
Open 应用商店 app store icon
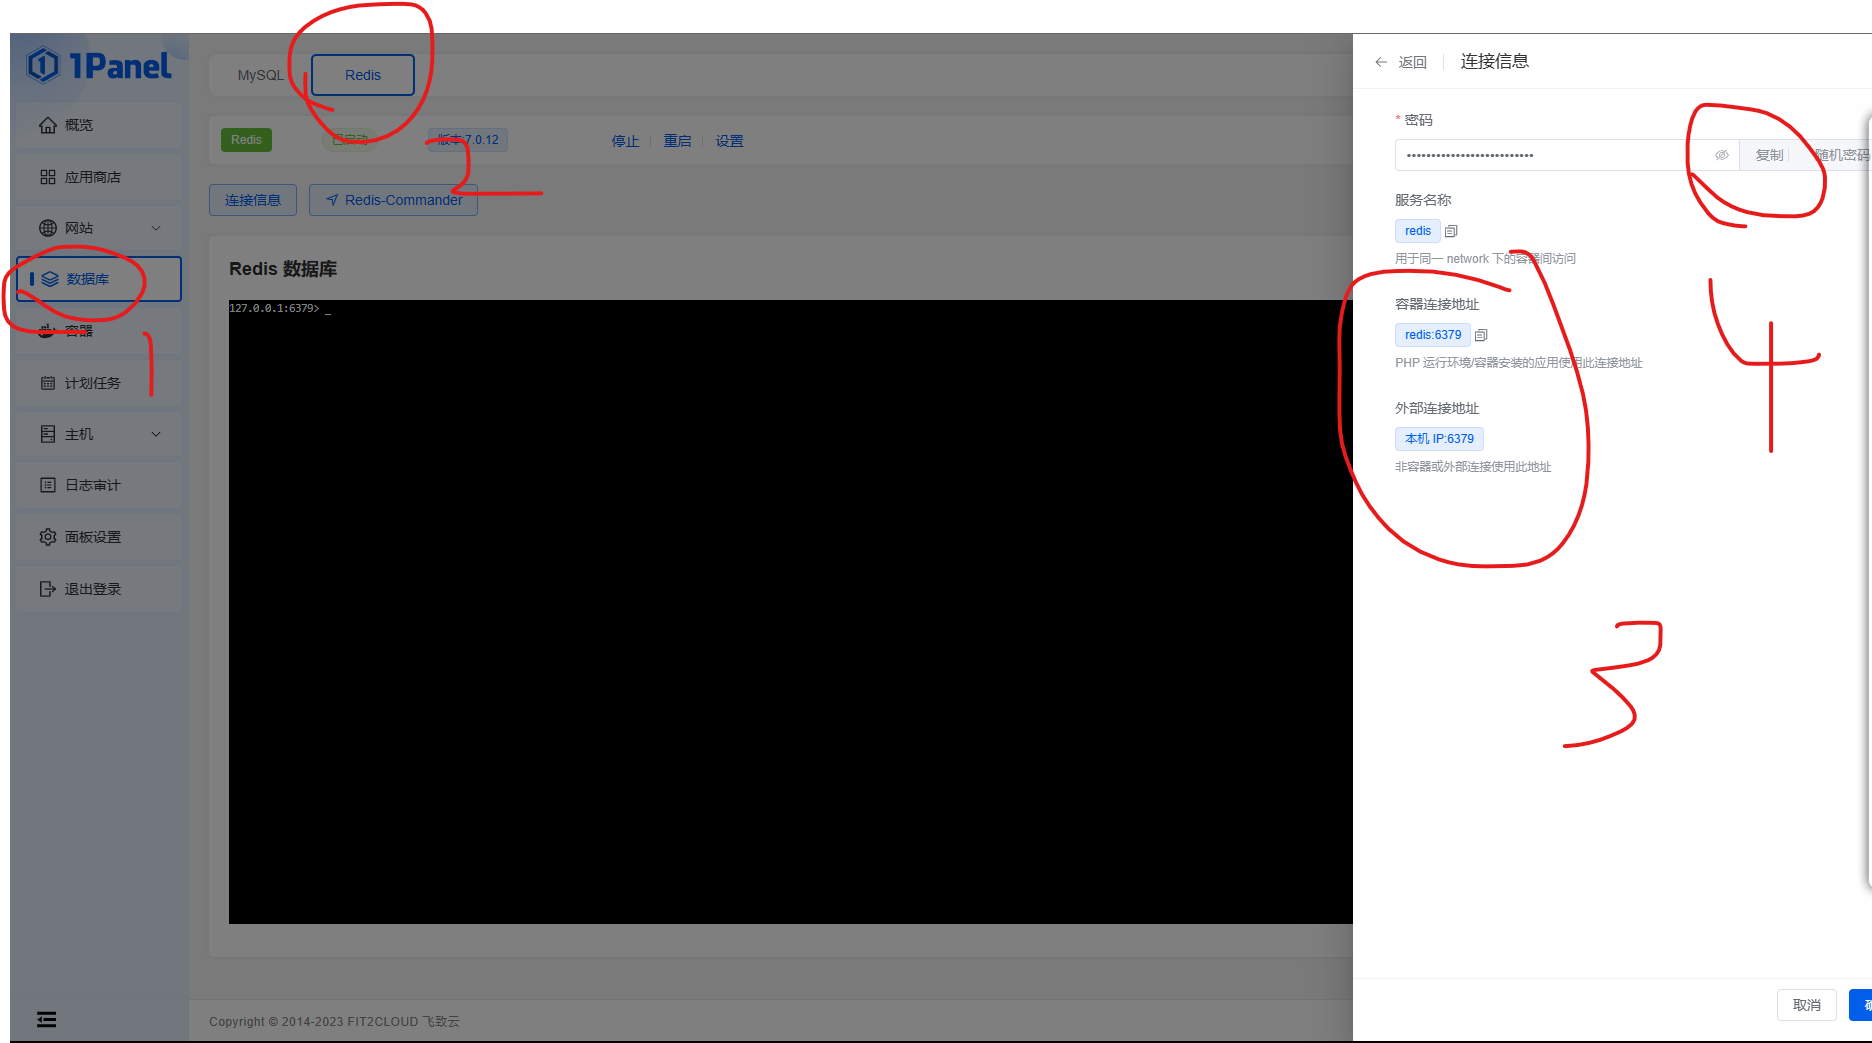pyautogui.click(x=48, y=176)
